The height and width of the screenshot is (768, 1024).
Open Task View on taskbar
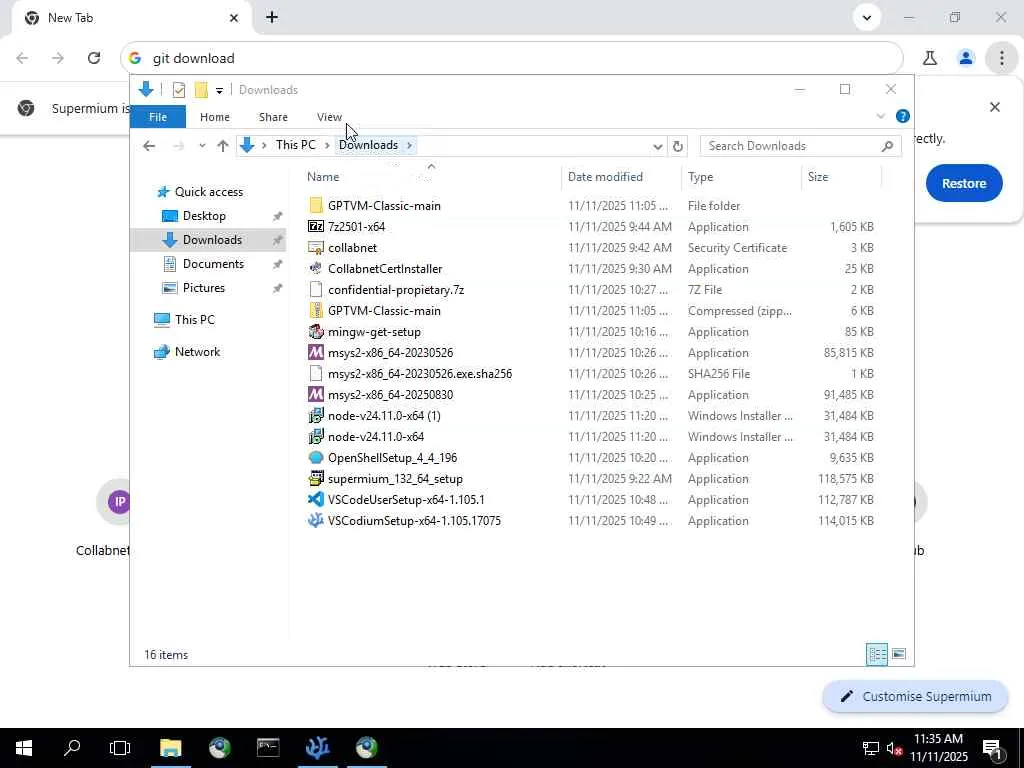(120, 748)
